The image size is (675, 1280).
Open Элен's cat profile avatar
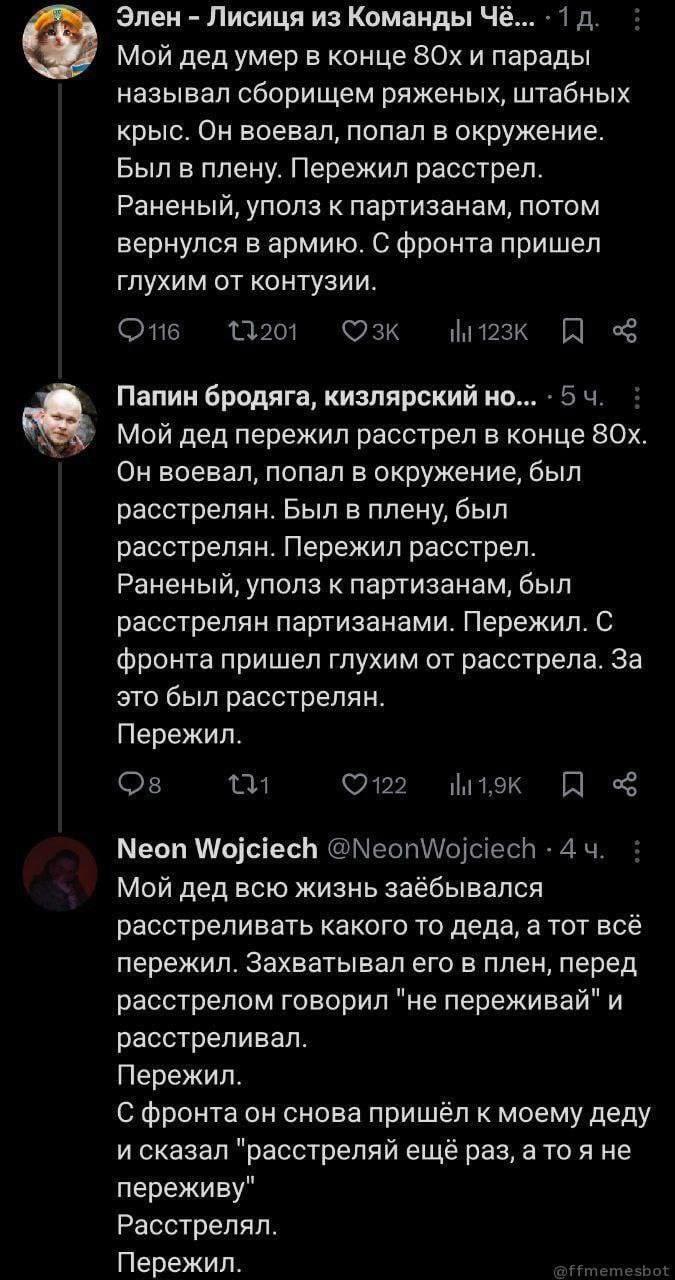[60, 41]
